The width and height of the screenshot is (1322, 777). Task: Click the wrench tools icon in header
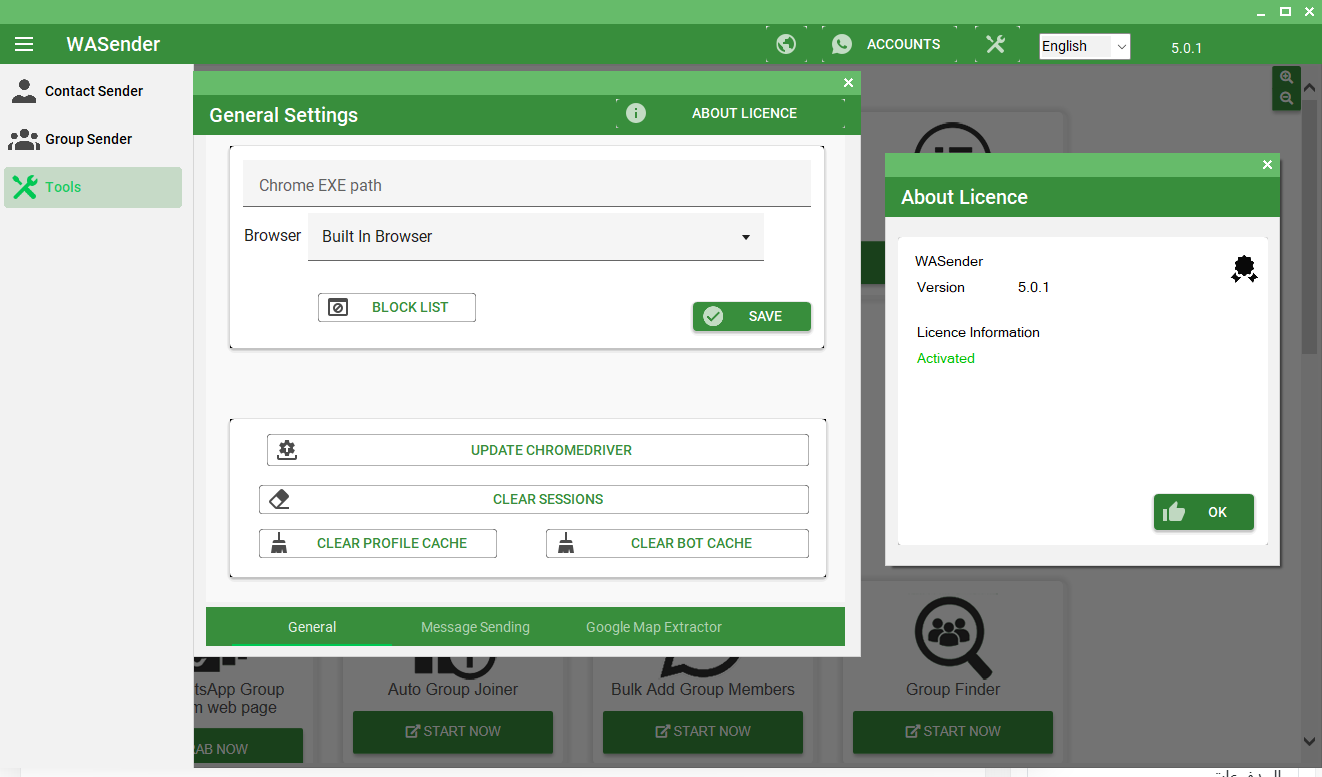[995, 44]
